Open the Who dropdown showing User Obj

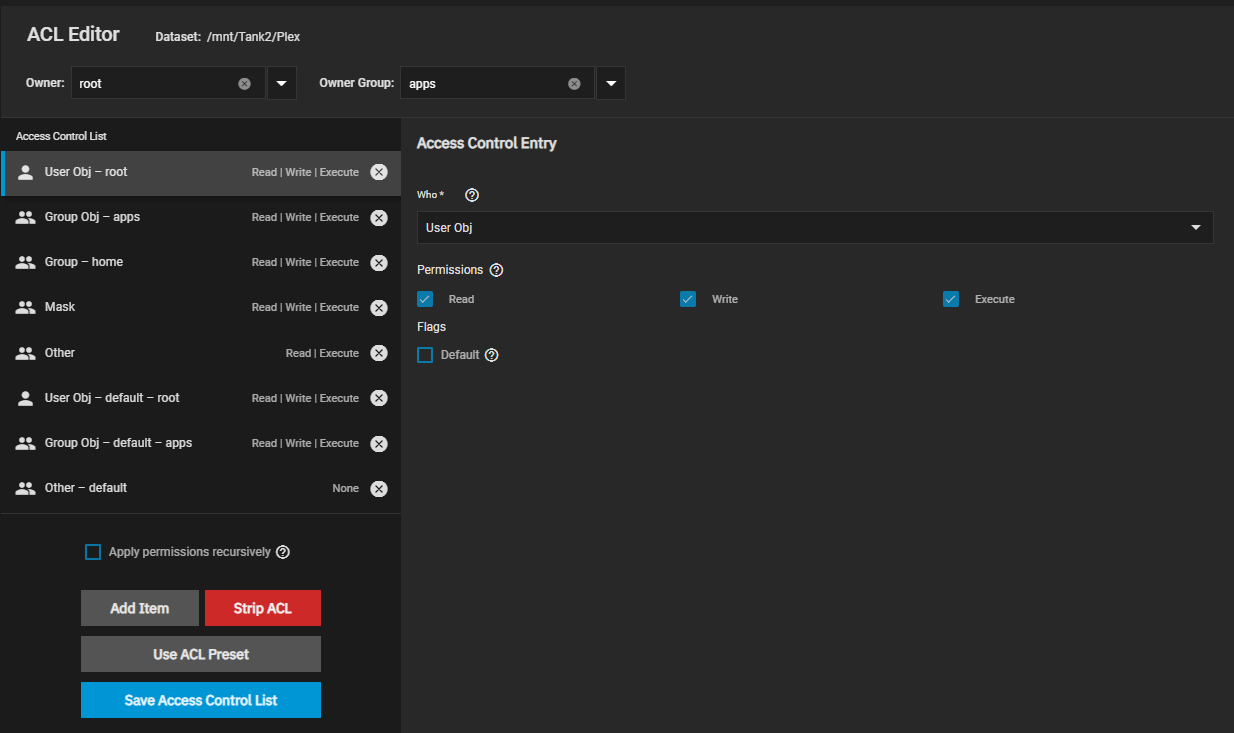coord(814,228)
